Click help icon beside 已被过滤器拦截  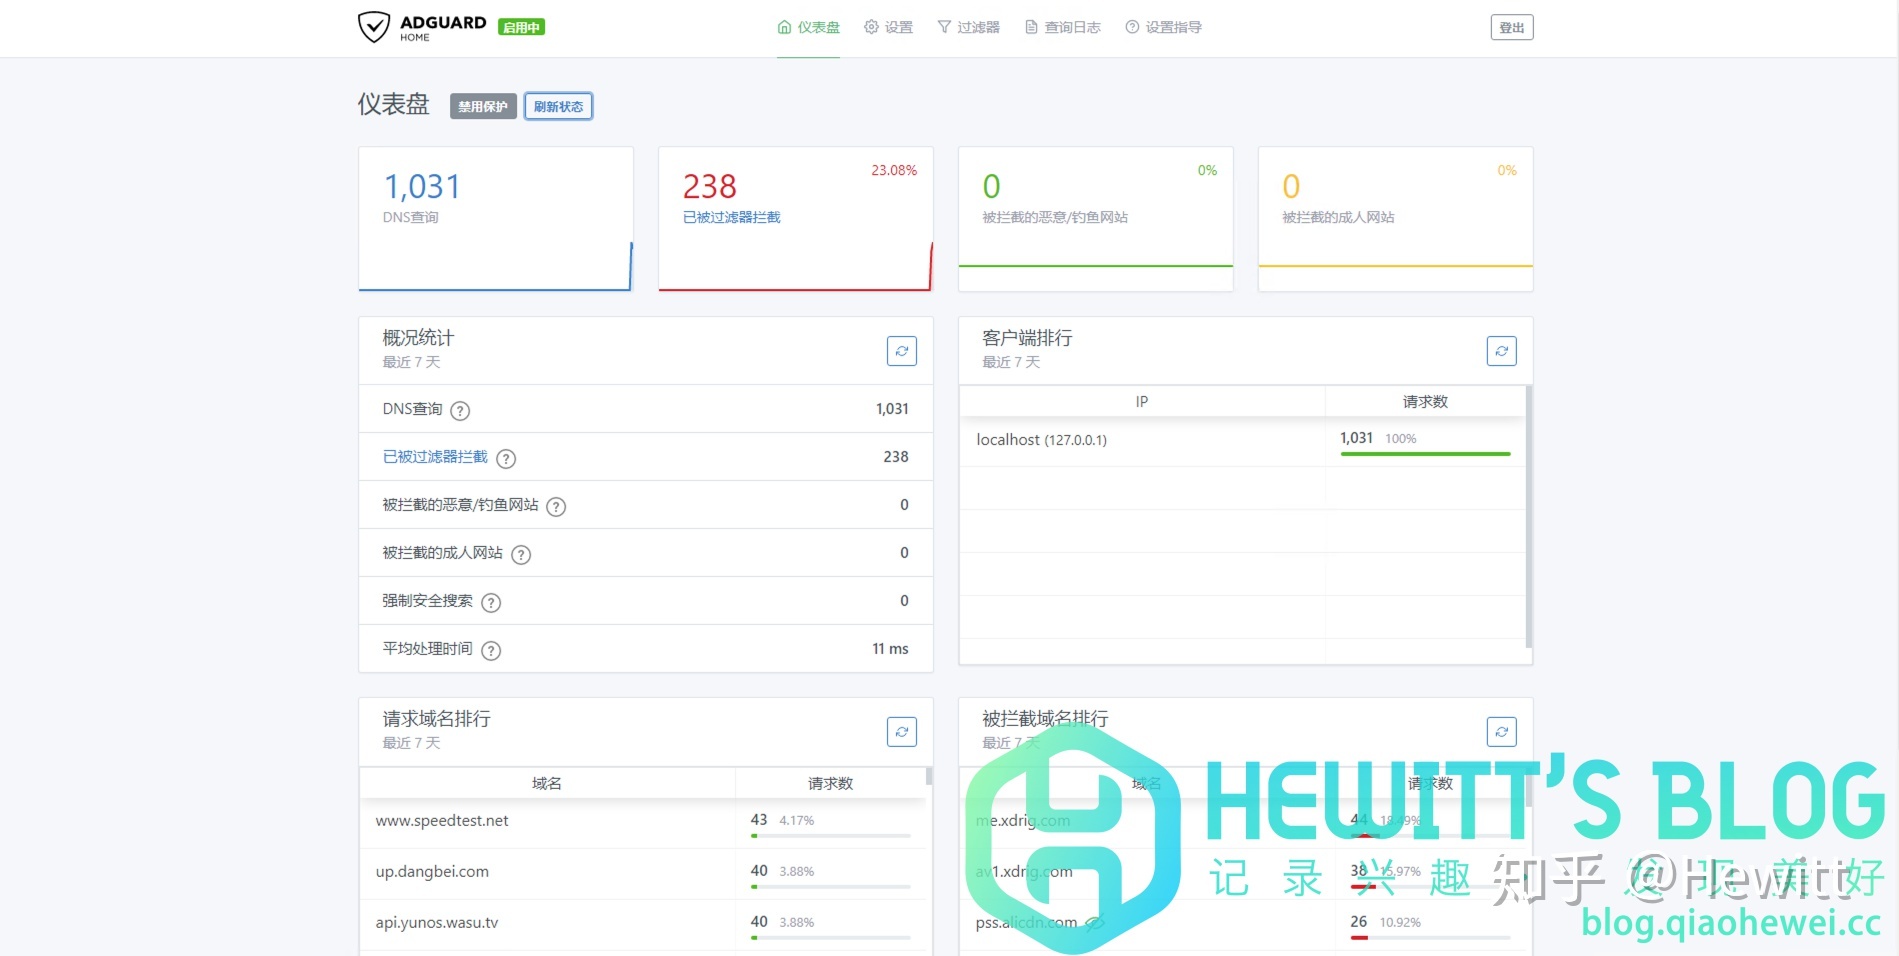506,459
